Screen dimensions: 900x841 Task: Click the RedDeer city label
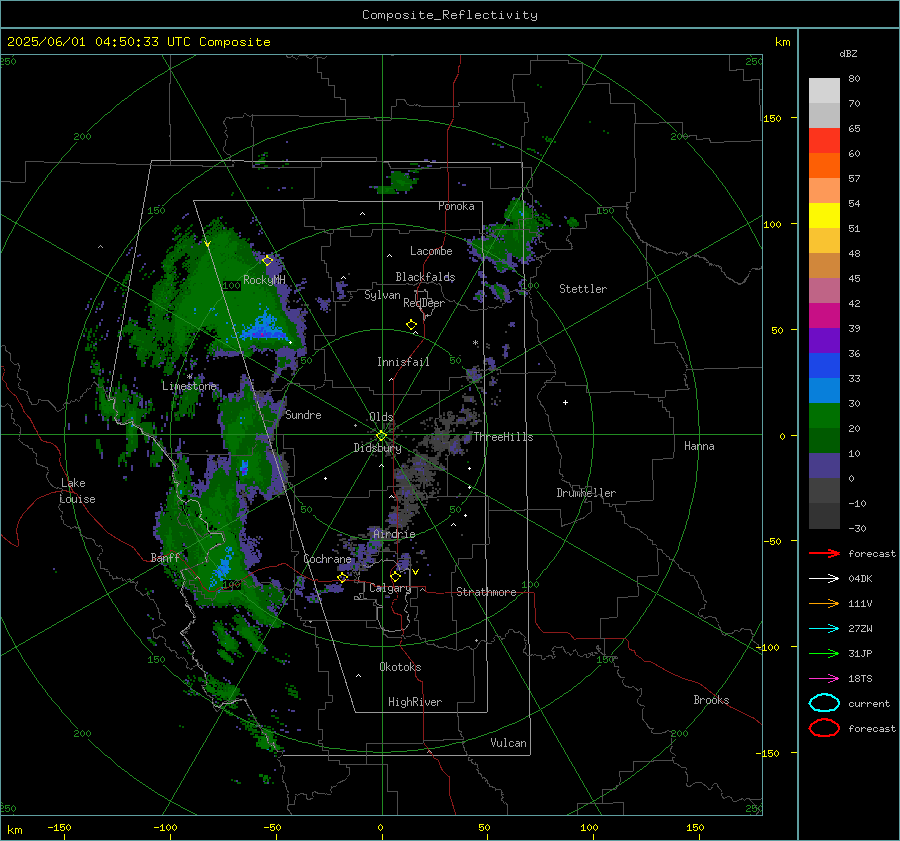pos(424,303)
